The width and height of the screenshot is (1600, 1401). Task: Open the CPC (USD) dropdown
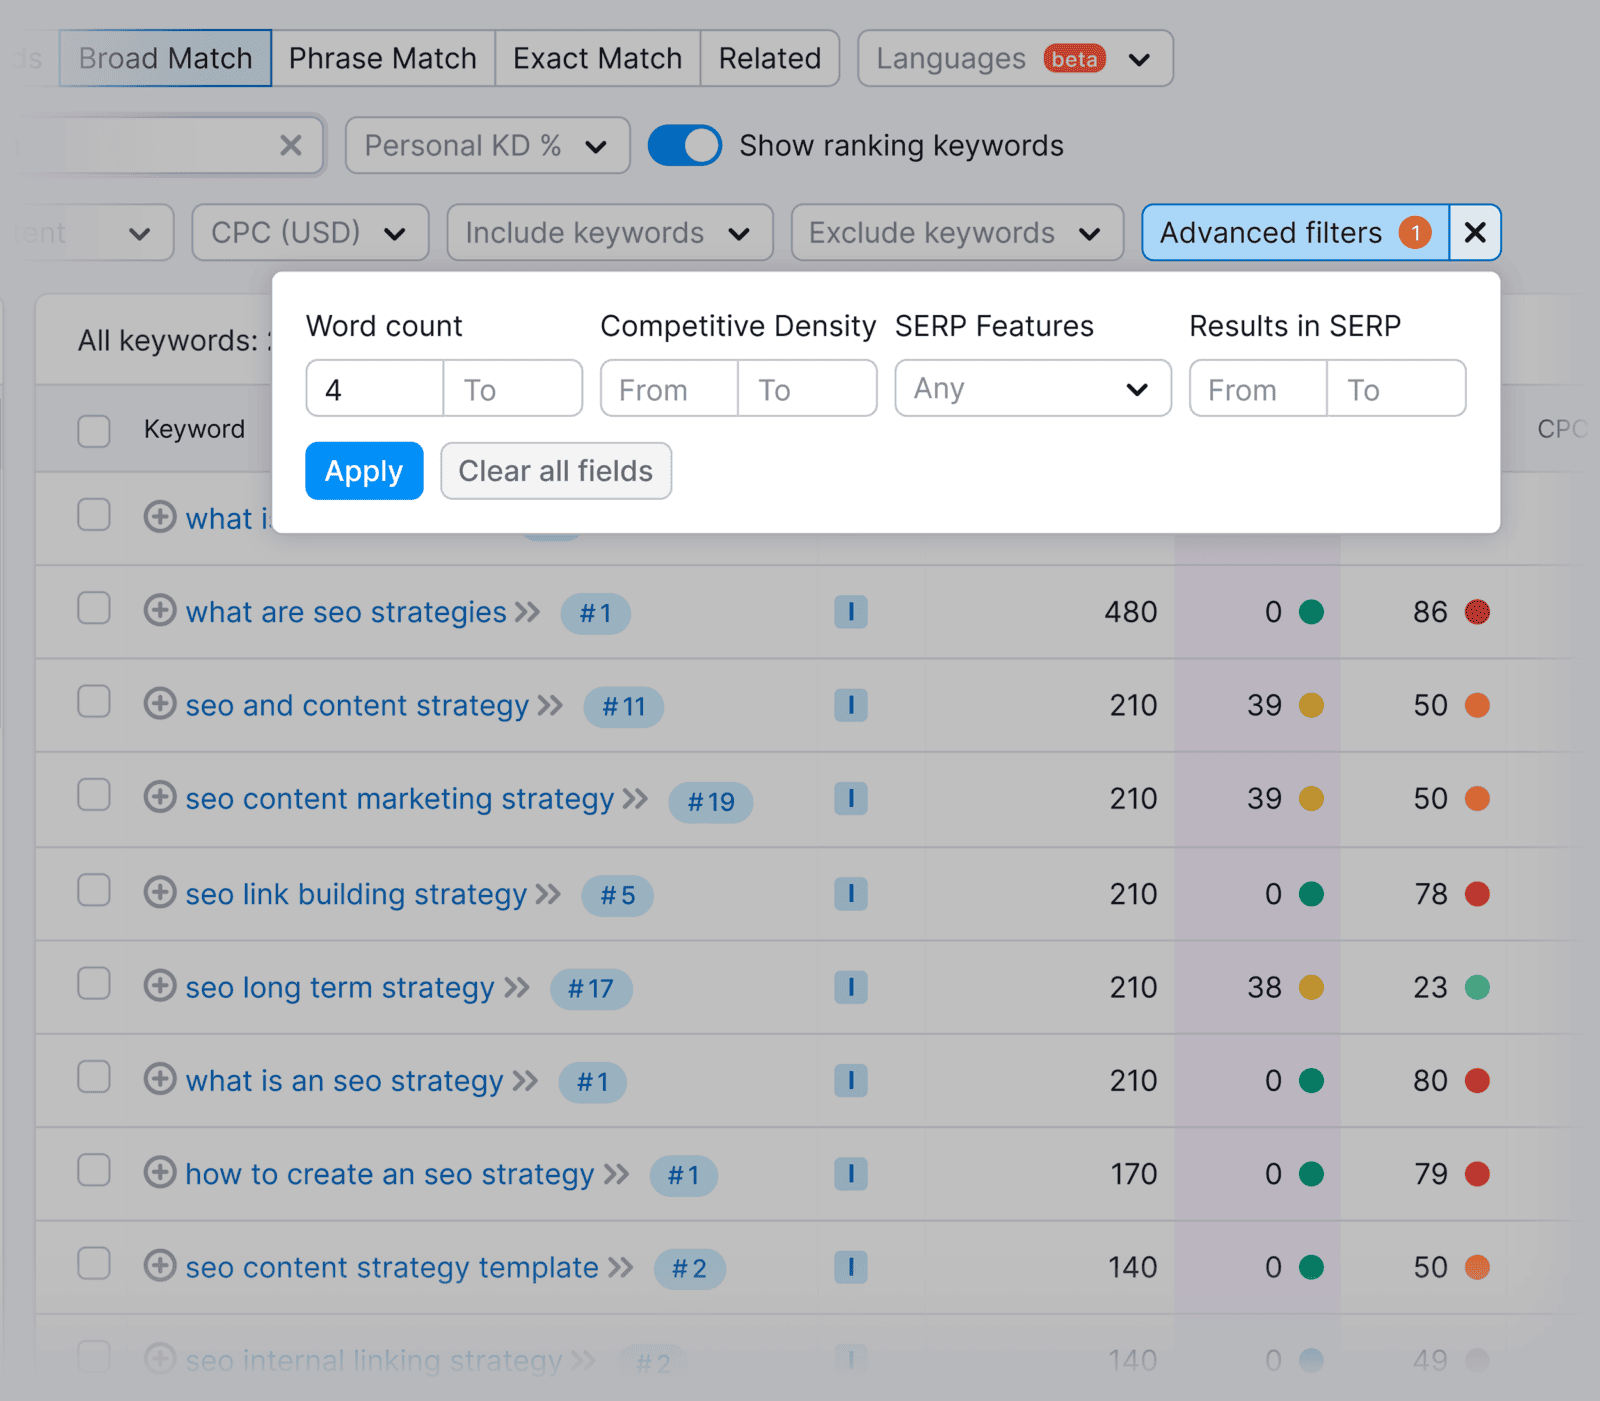pyautogui.click(x=310, y=233)
